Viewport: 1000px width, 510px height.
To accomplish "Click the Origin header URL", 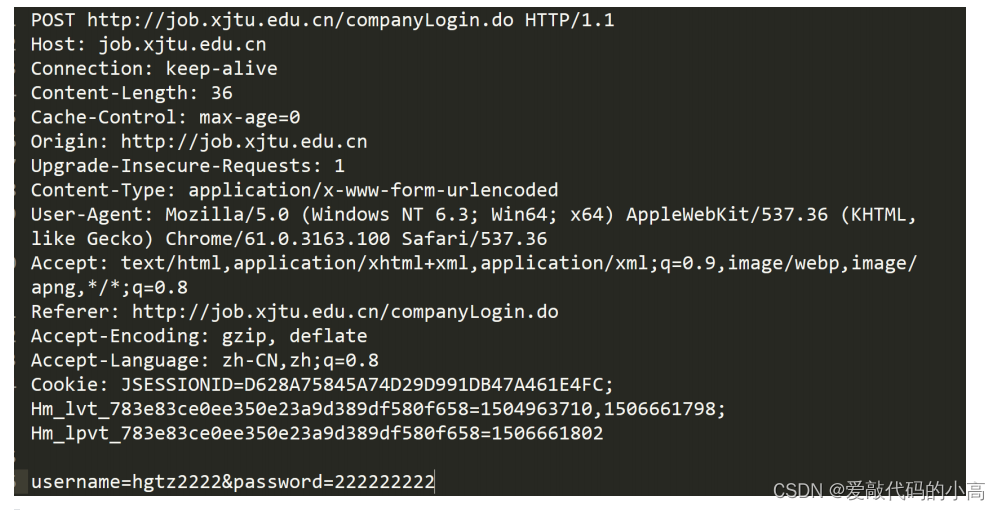I will pos(244,142).
